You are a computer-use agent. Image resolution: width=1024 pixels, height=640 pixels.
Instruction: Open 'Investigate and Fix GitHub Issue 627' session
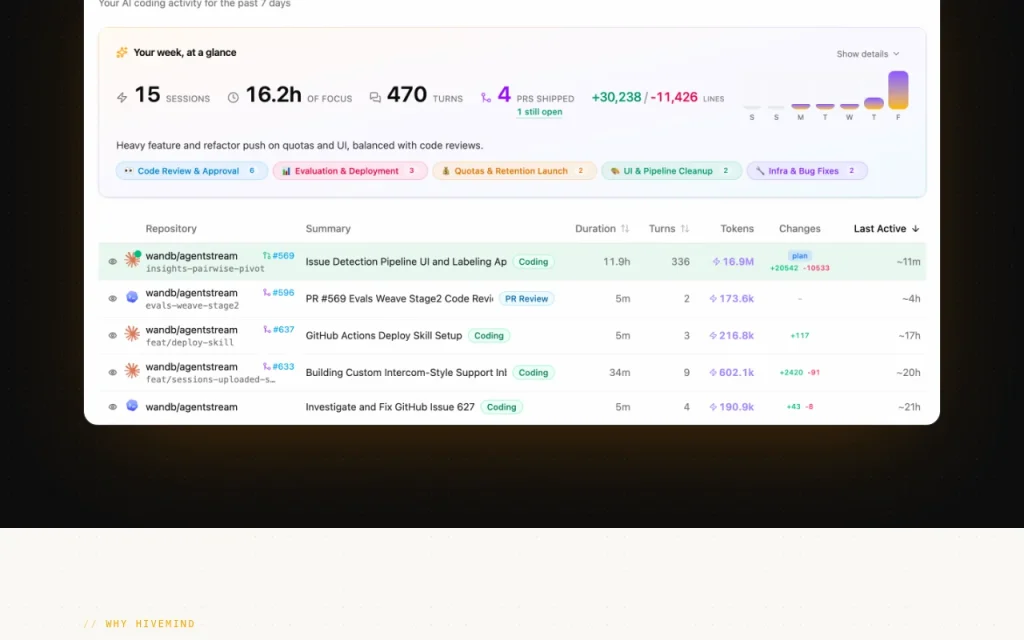(390, 407)
